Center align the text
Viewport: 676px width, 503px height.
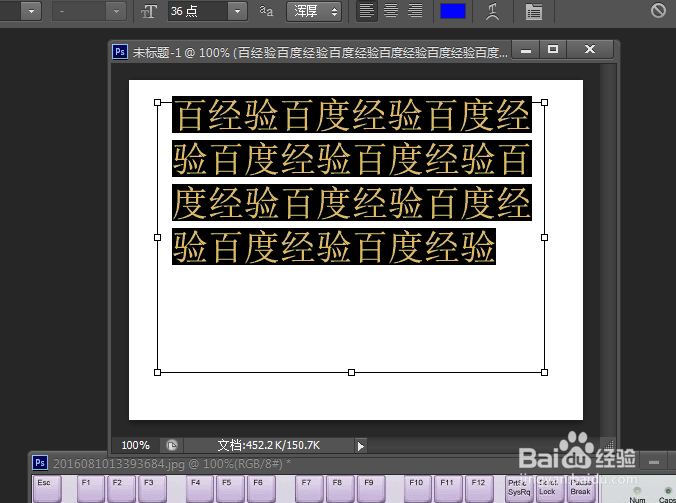(391, 11)
